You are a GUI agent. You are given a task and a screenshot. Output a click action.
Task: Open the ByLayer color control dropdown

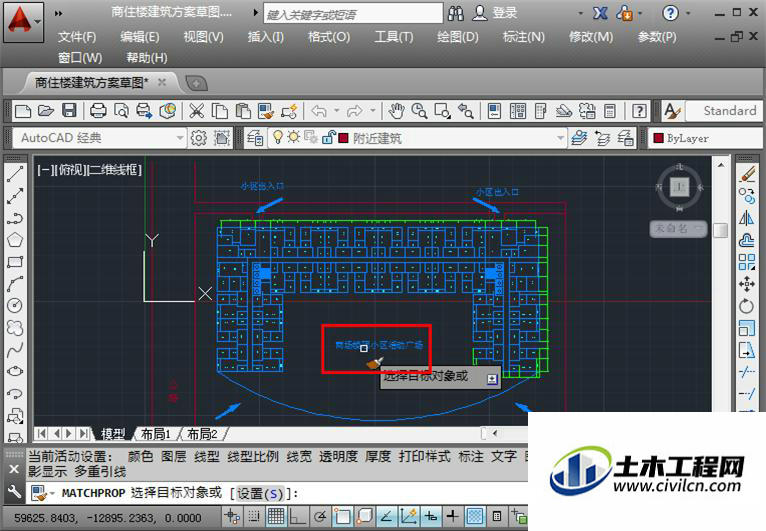tap(706, 138)
